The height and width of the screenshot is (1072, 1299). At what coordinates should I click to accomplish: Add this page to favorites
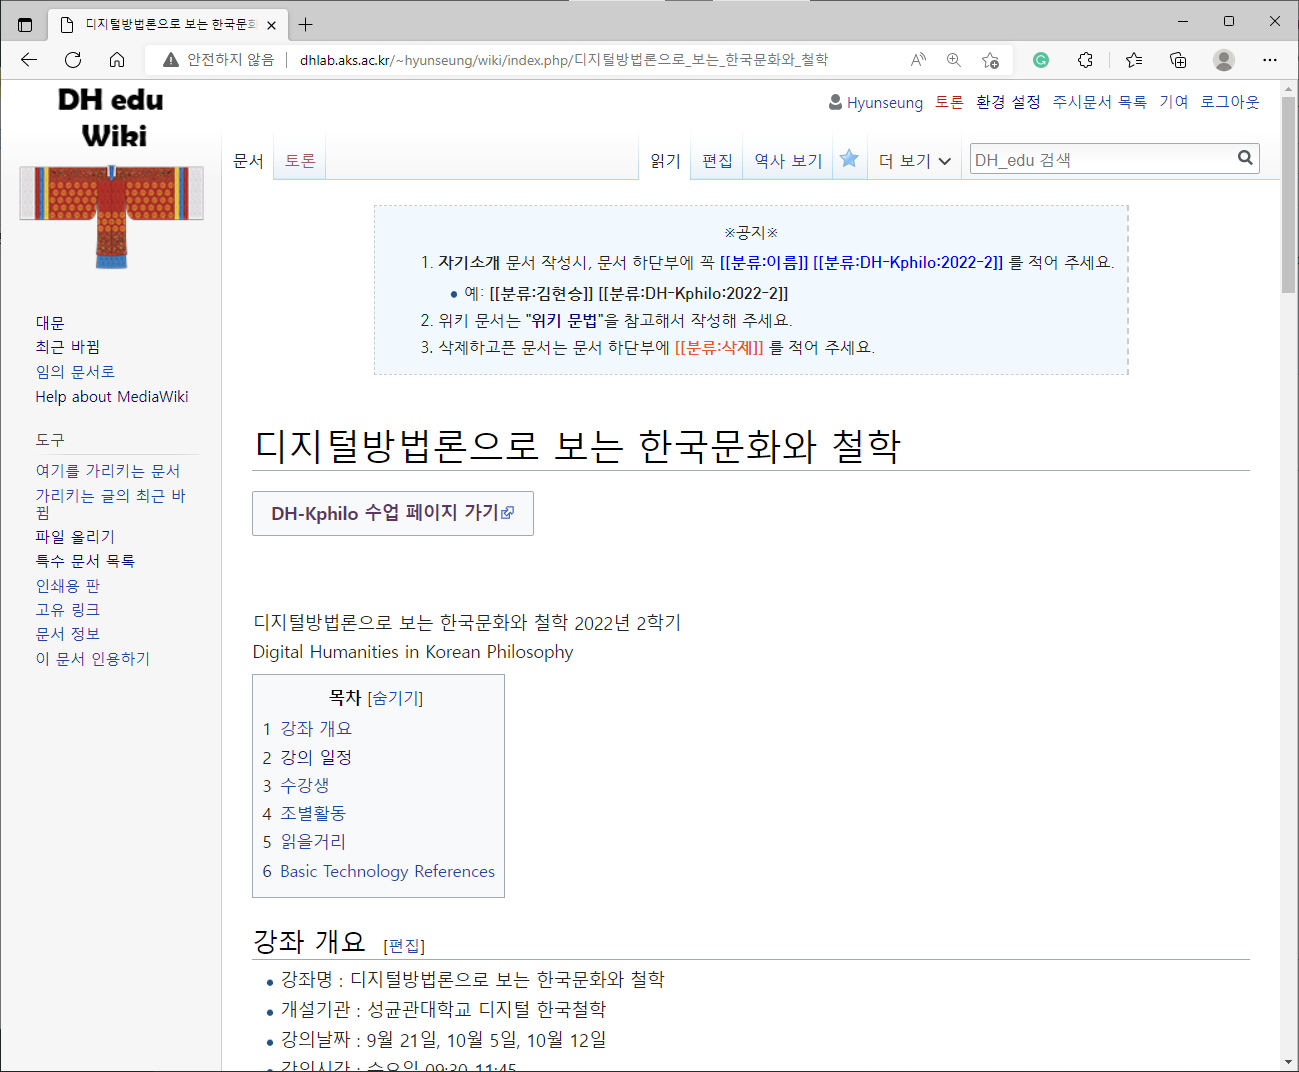pyautogui.click(x=990, y=60)
